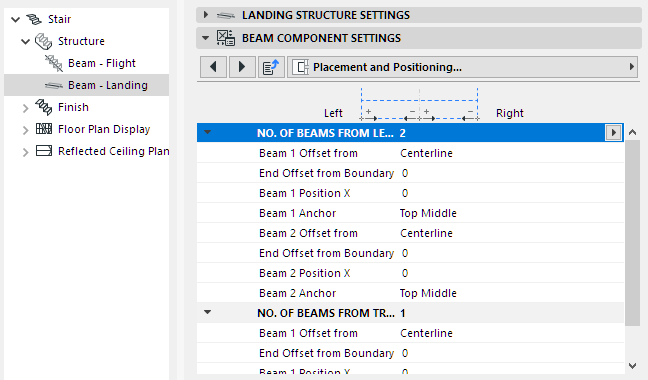Click the Placement and Positioning page icon
Screen dimensions: 648x380
point(300,67)
